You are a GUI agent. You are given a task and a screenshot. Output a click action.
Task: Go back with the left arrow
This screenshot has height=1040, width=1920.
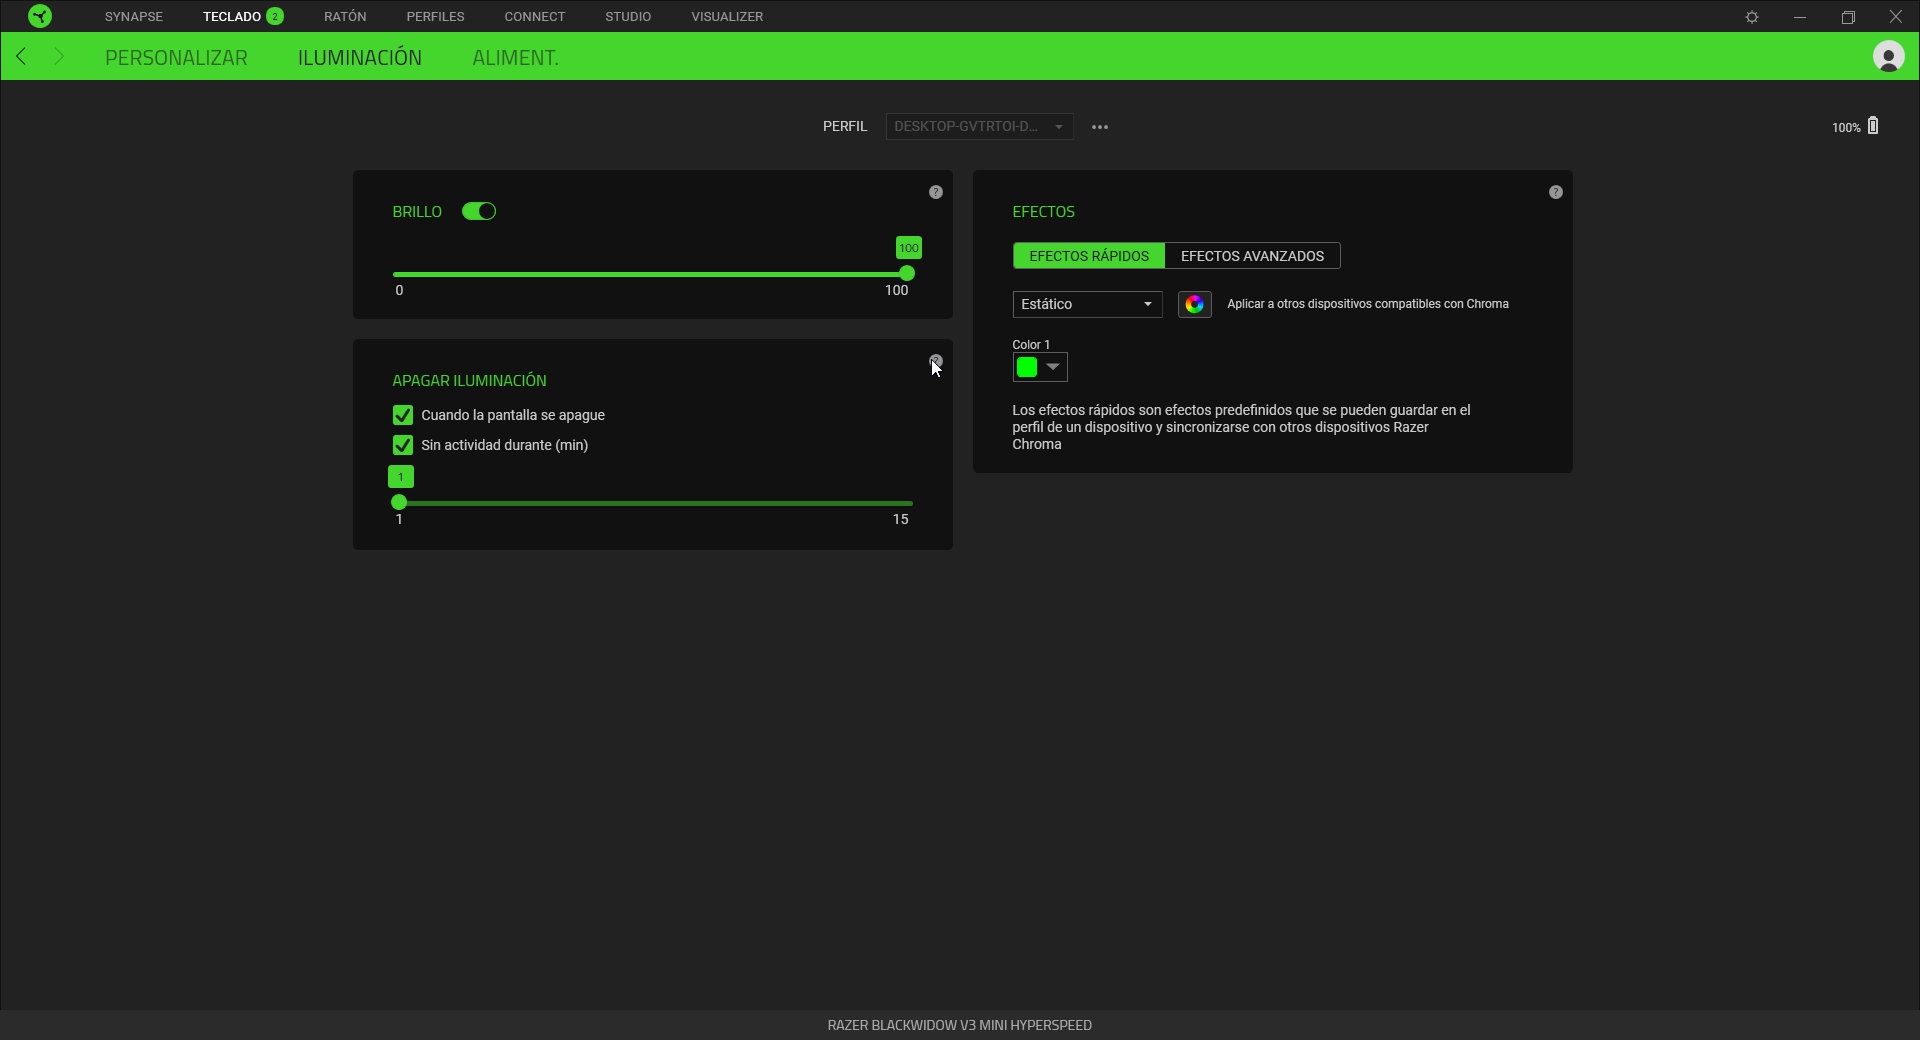[21, 57]
